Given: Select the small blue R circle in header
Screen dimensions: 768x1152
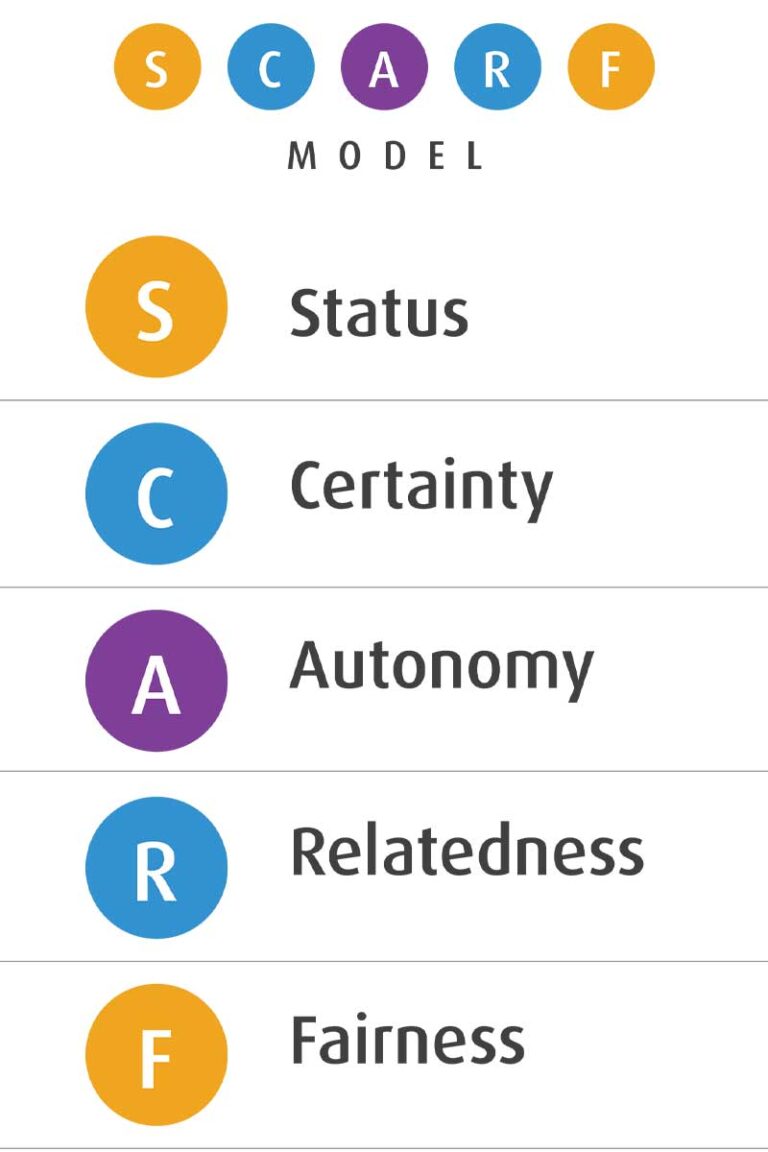Looking at the screenshot, I should pyautogui.click(x=498, y=67).
